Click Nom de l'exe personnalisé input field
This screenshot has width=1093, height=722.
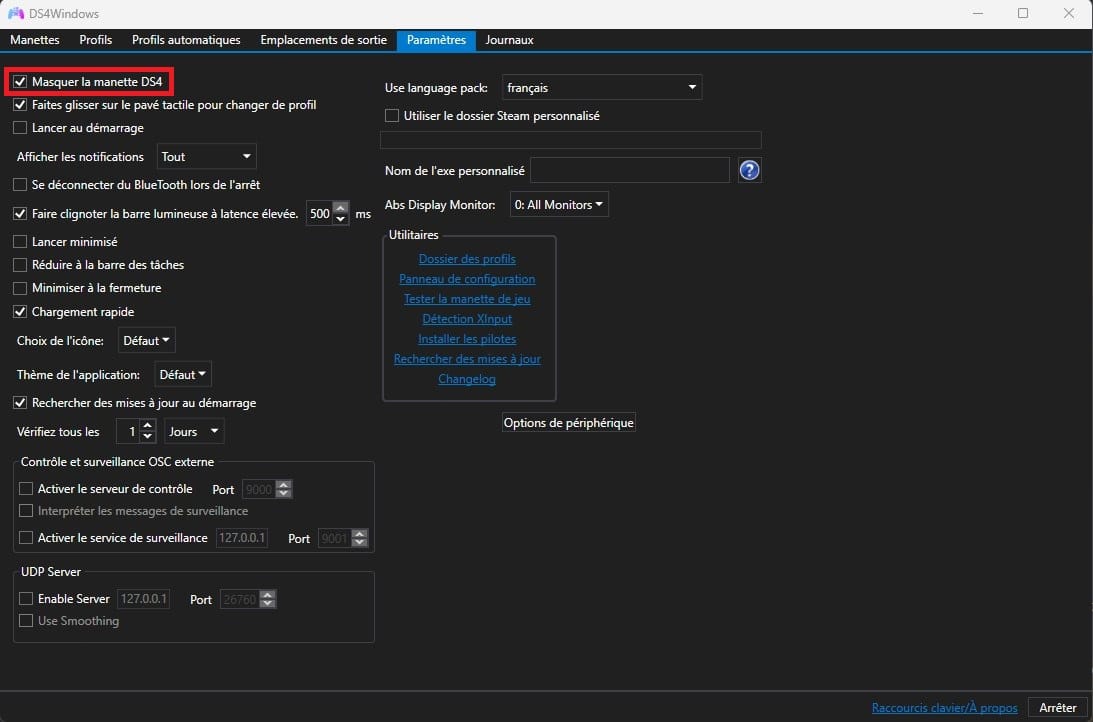coord(630,170)
